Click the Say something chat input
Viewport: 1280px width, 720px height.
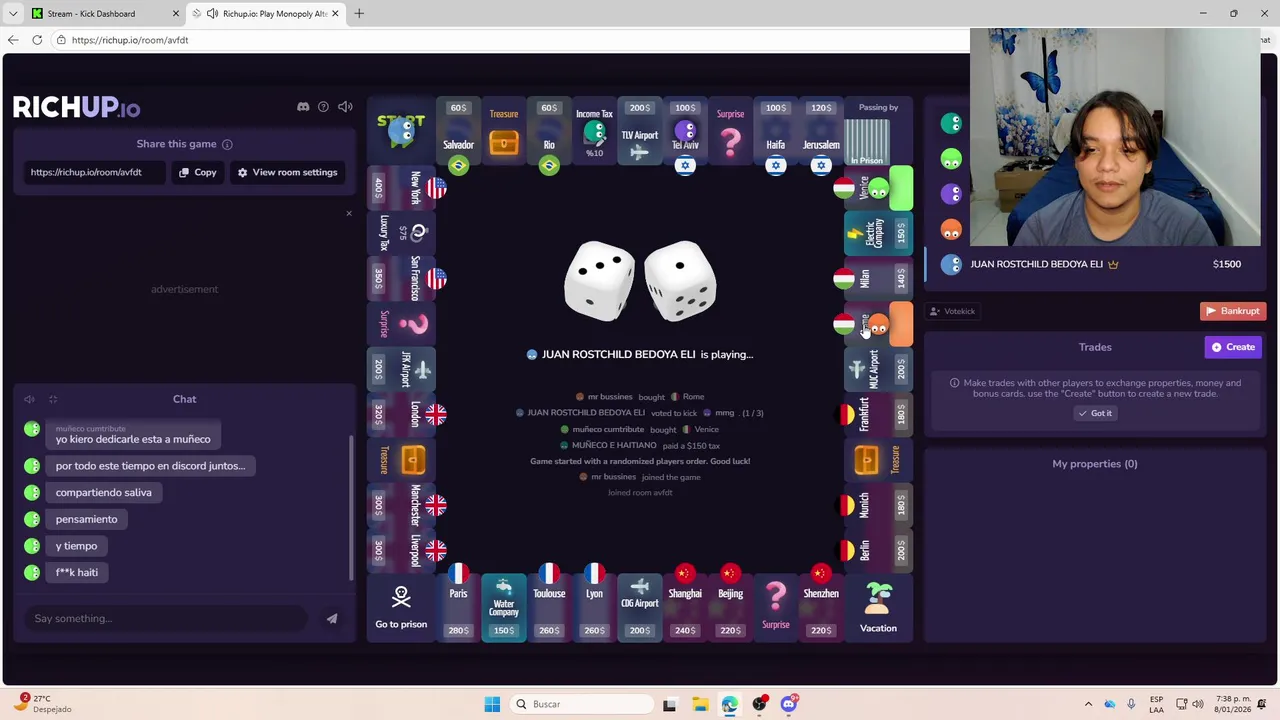pyautogui.click(x=165, y=618)
